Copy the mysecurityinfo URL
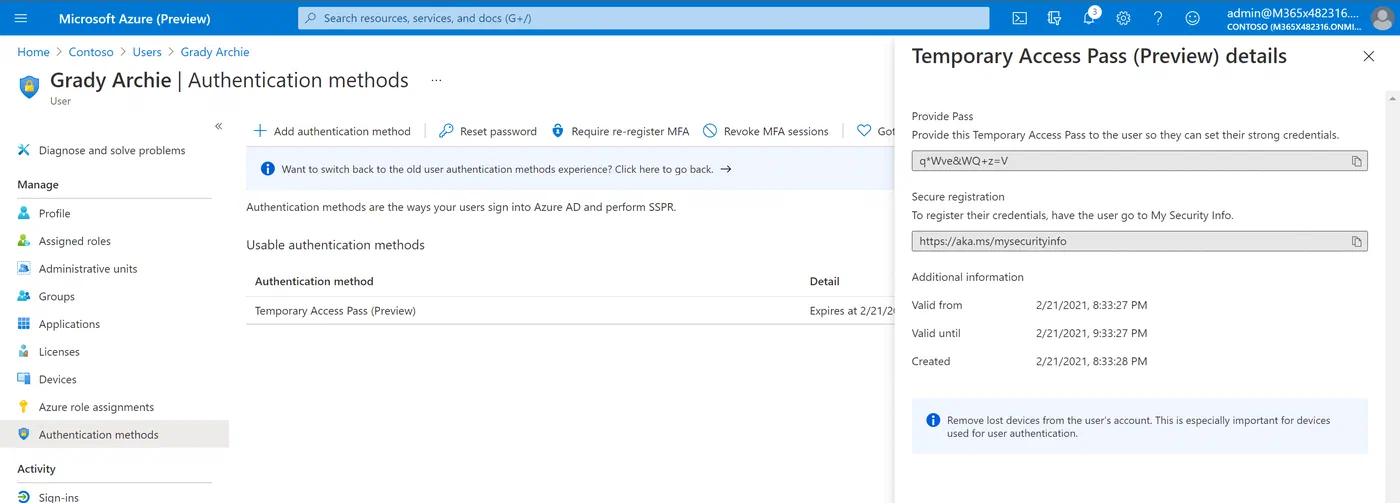 coord(1357,241)
